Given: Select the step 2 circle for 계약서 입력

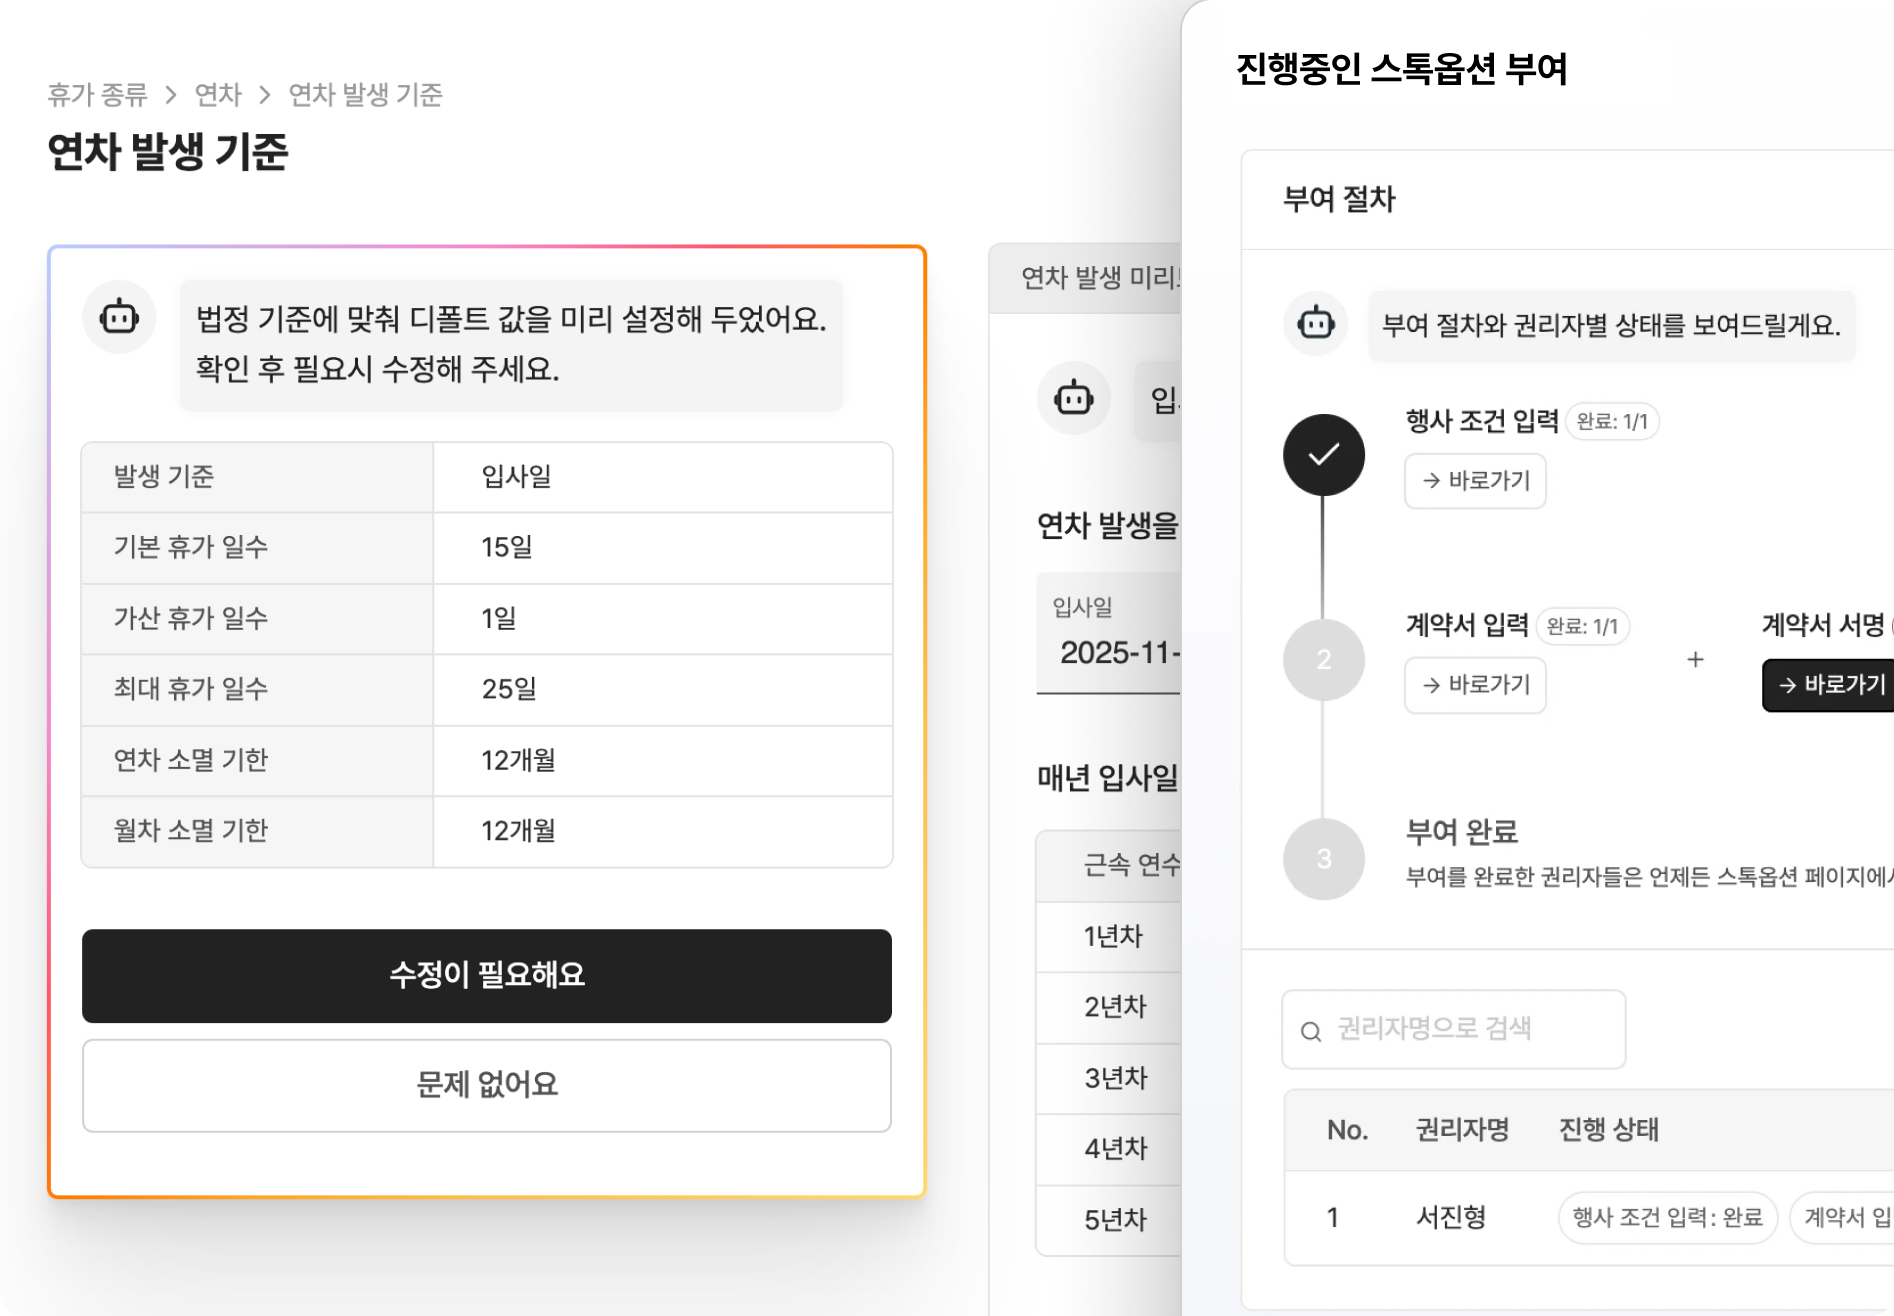Looking at the screenshot, I should [x=1323, y=659].
